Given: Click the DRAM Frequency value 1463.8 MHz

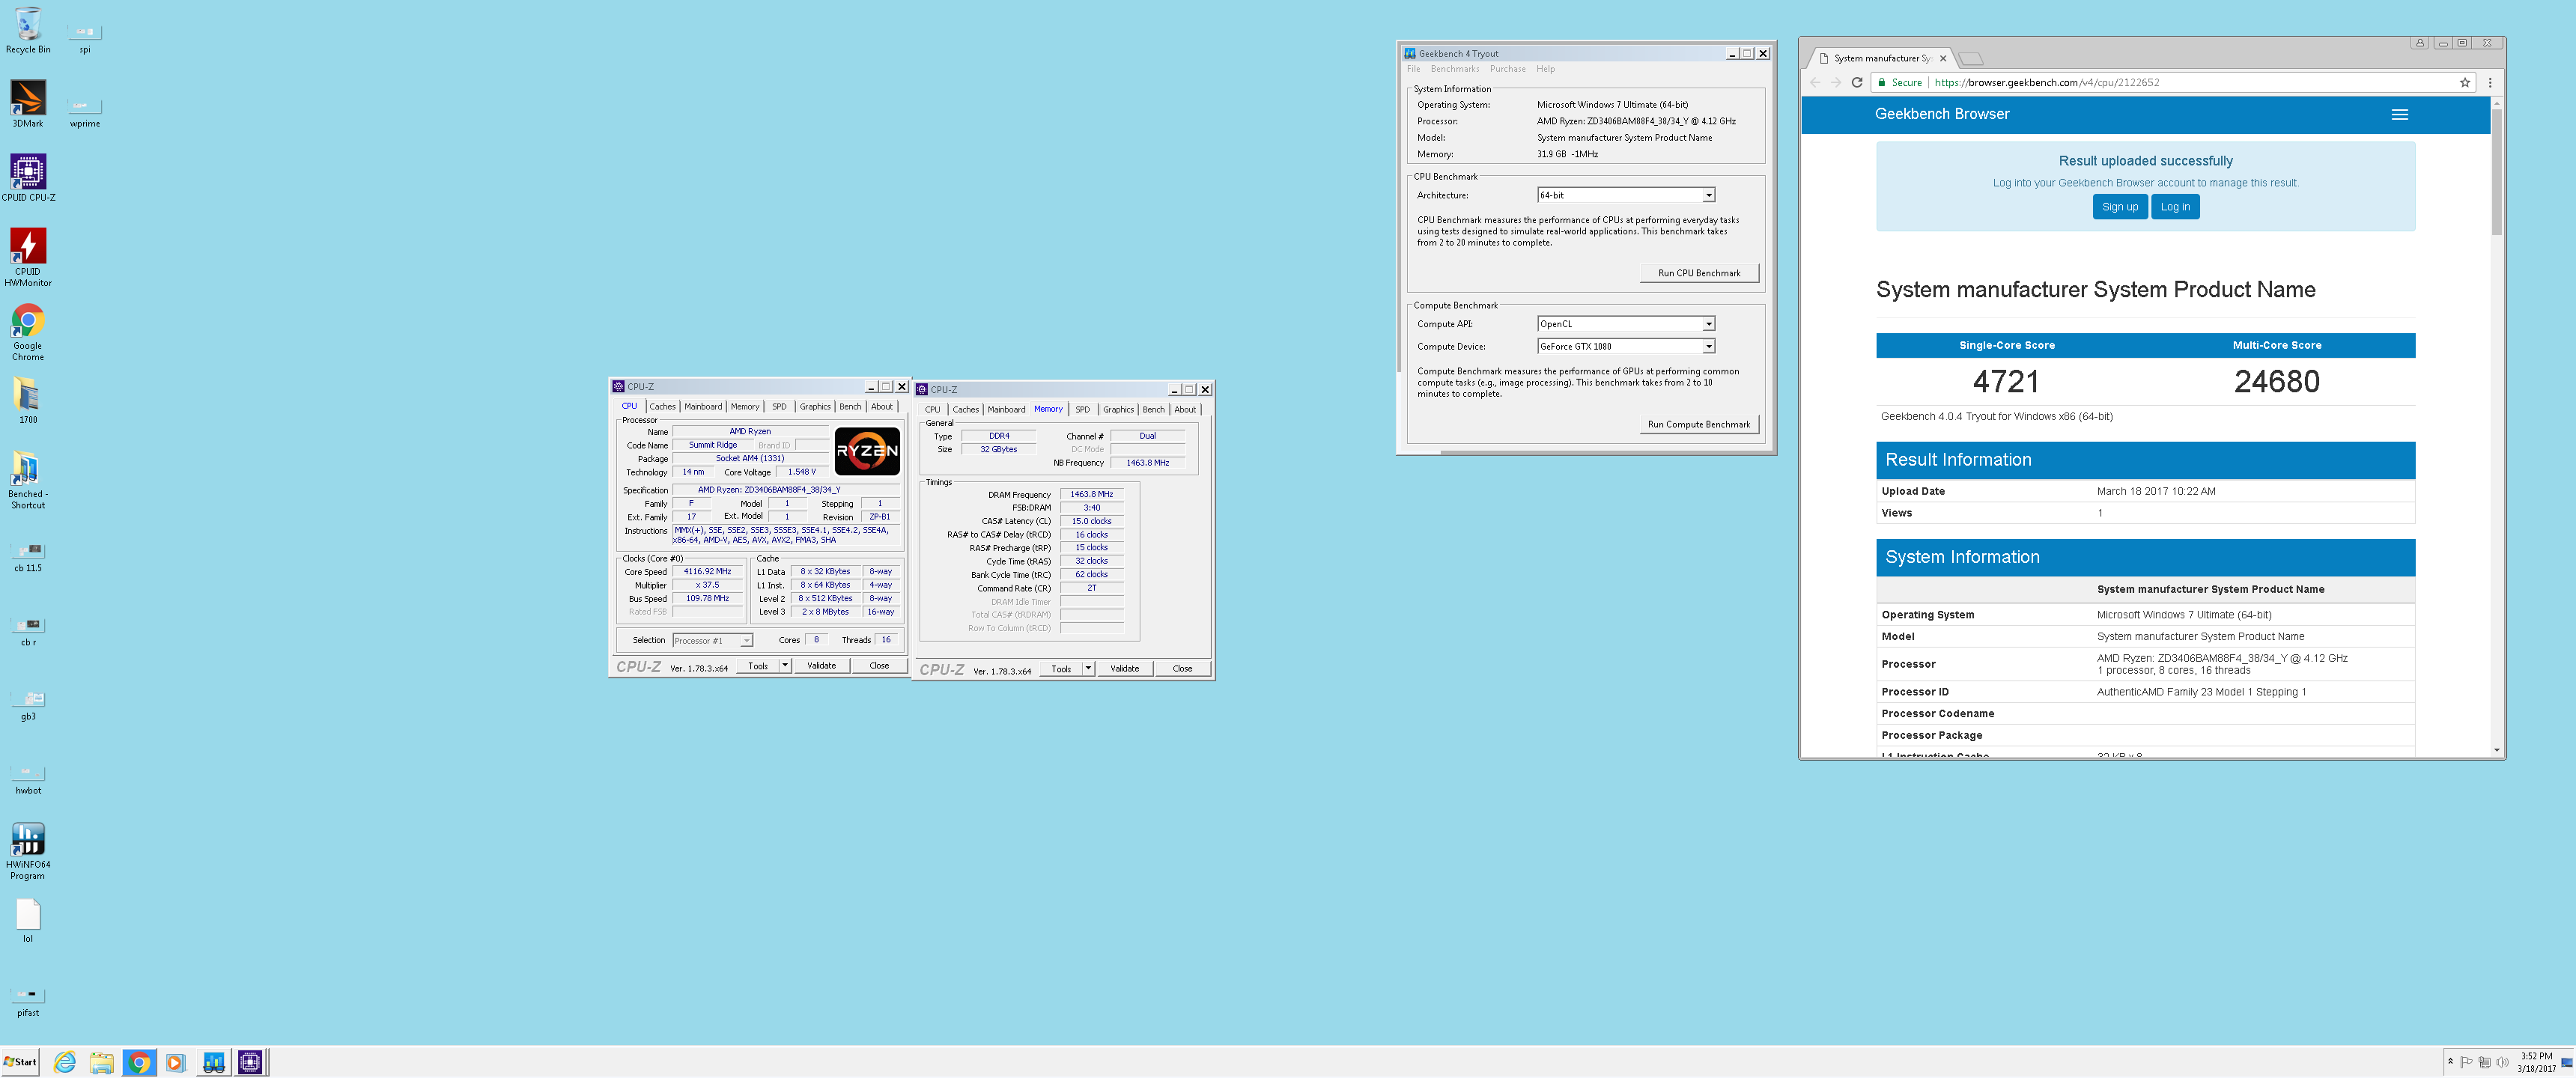Looking at the screenshot, I should [x=1091, y=494].
